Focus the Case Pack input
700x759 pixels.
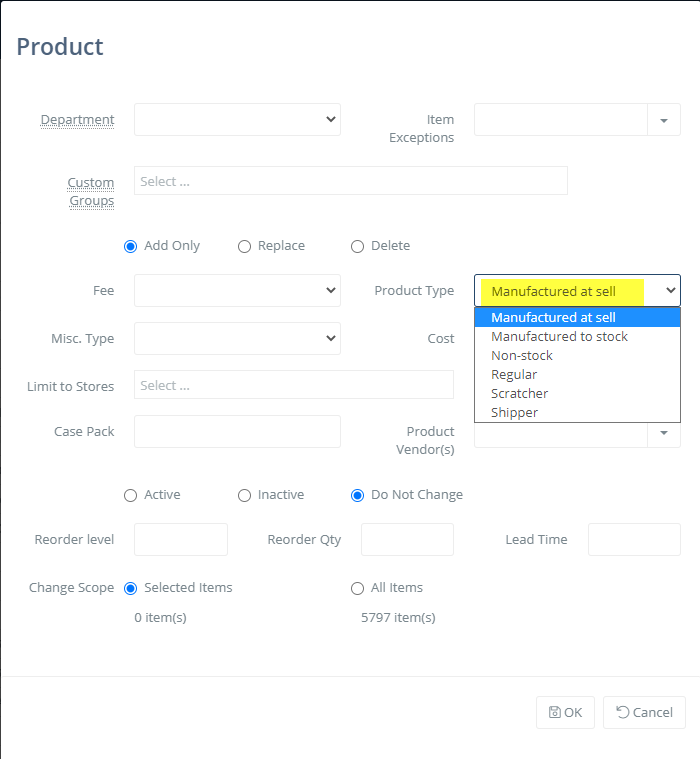tap(237, 431)
